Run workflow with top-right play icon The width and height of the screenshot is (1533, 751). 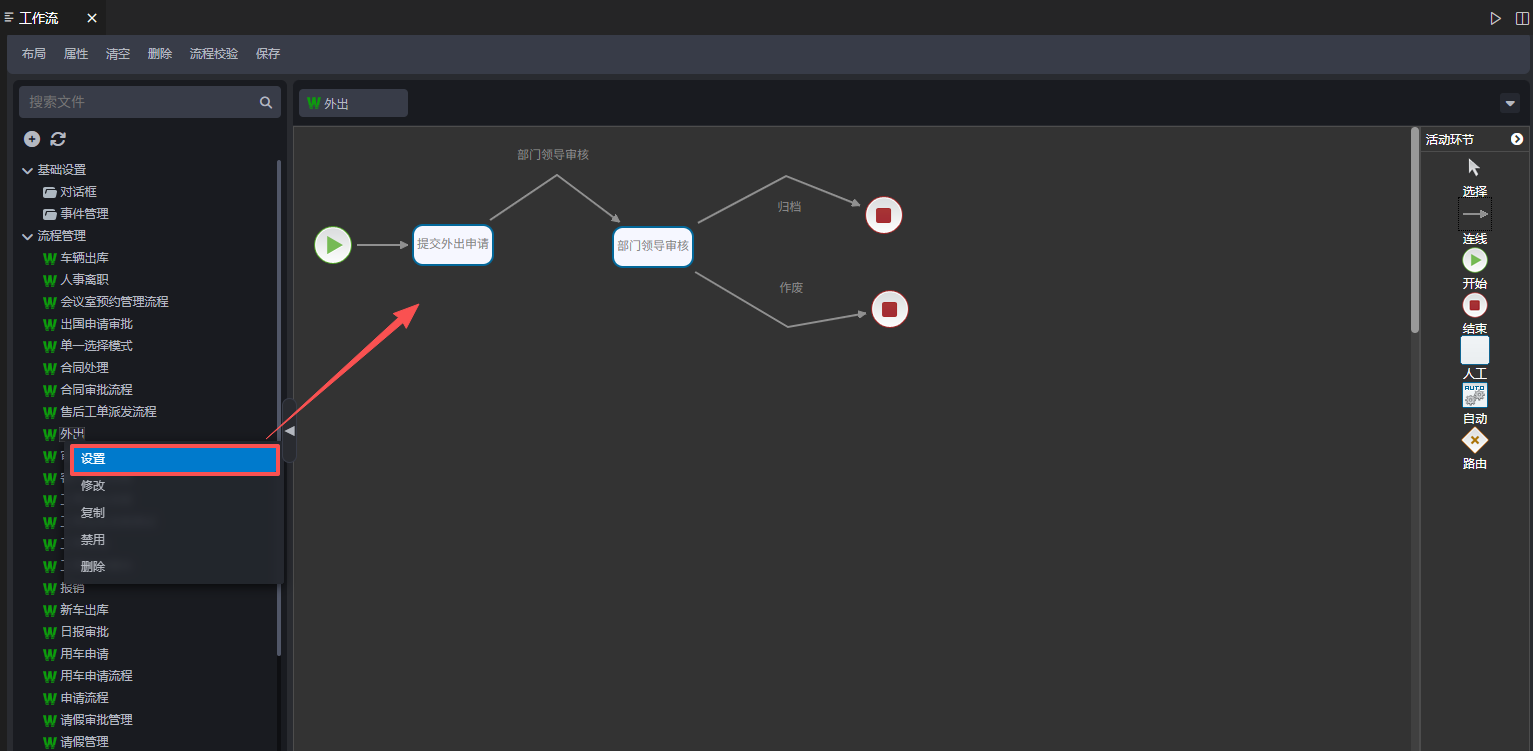click(1495, 18)
